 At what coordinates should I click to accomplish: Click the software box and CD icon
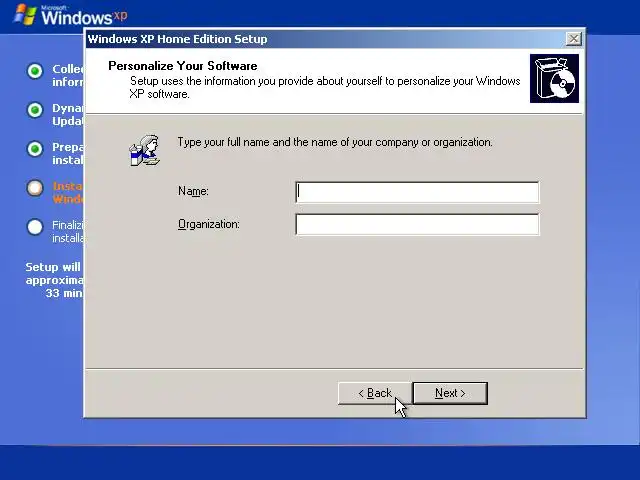(x=554, y=78)
